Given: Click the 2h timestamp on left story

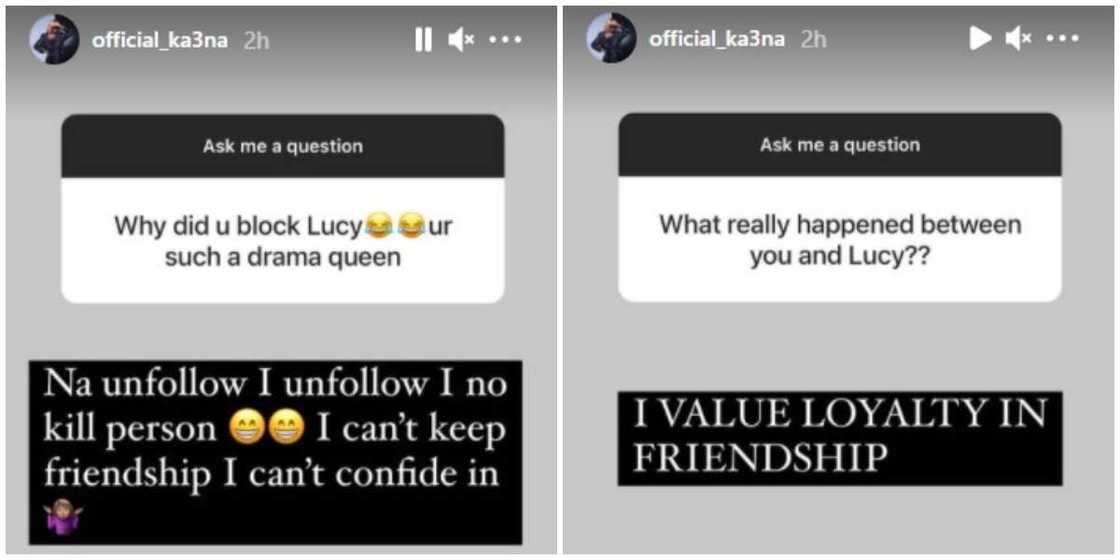Looking at the screenshot, I should click(256, 41).
